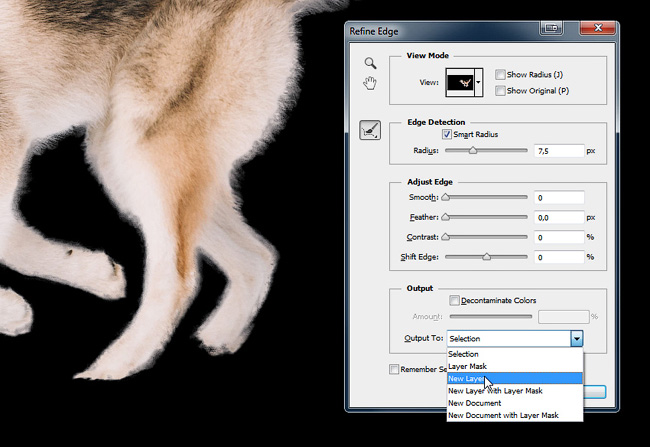Click the Radius slider handle
Screen dimensions: 650x447
473,151
